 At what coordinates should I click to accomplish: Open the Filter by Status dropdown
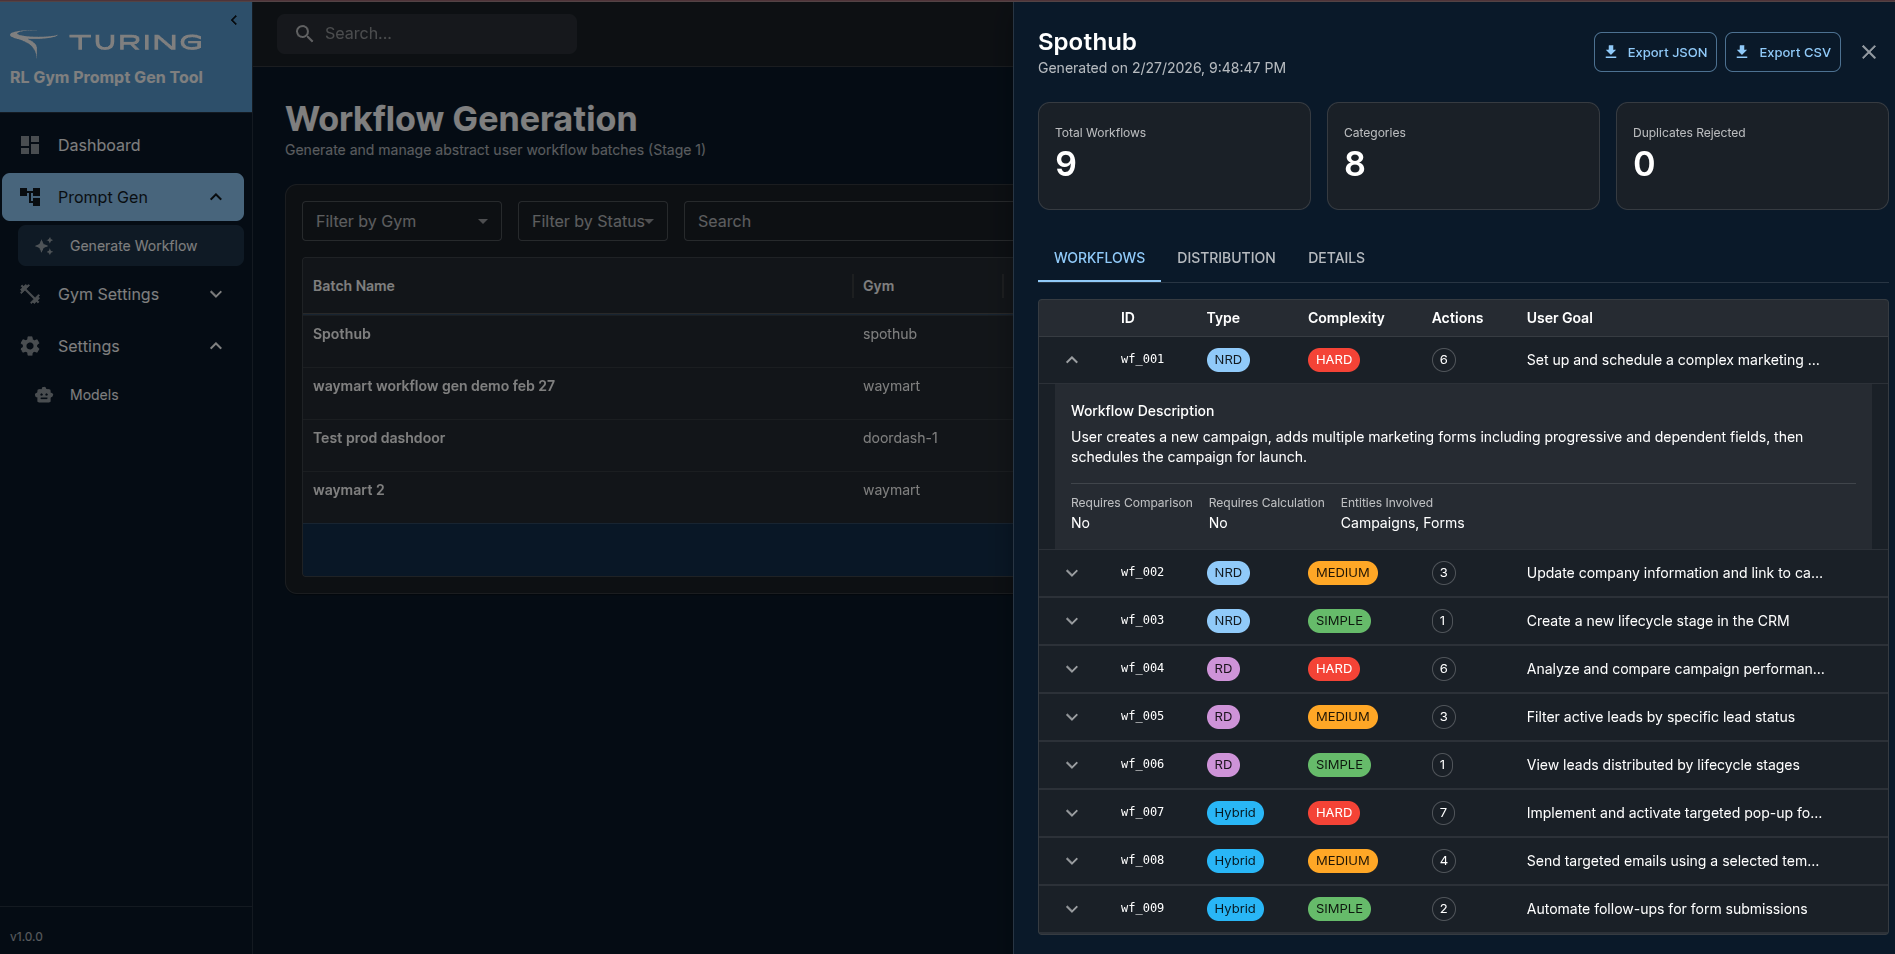coord(592,221)
